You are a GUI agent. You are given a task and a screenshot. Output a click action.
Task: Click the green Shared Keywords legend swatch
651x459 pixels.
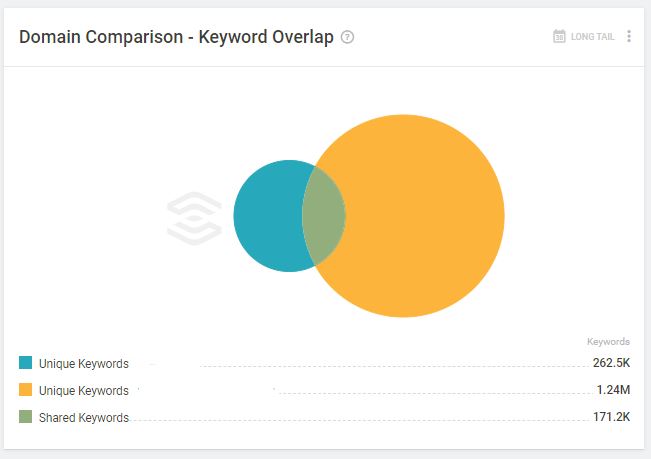tap(25, 417)
